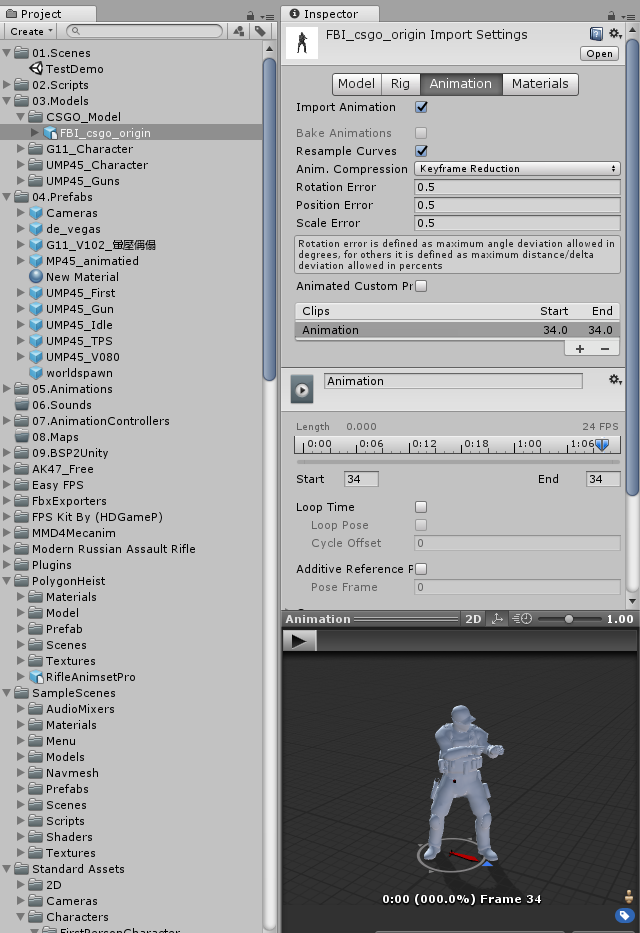Viewport: 640px width, 933px height.
Task: Open the Inspector help reference icon
Action: point(596,34)
